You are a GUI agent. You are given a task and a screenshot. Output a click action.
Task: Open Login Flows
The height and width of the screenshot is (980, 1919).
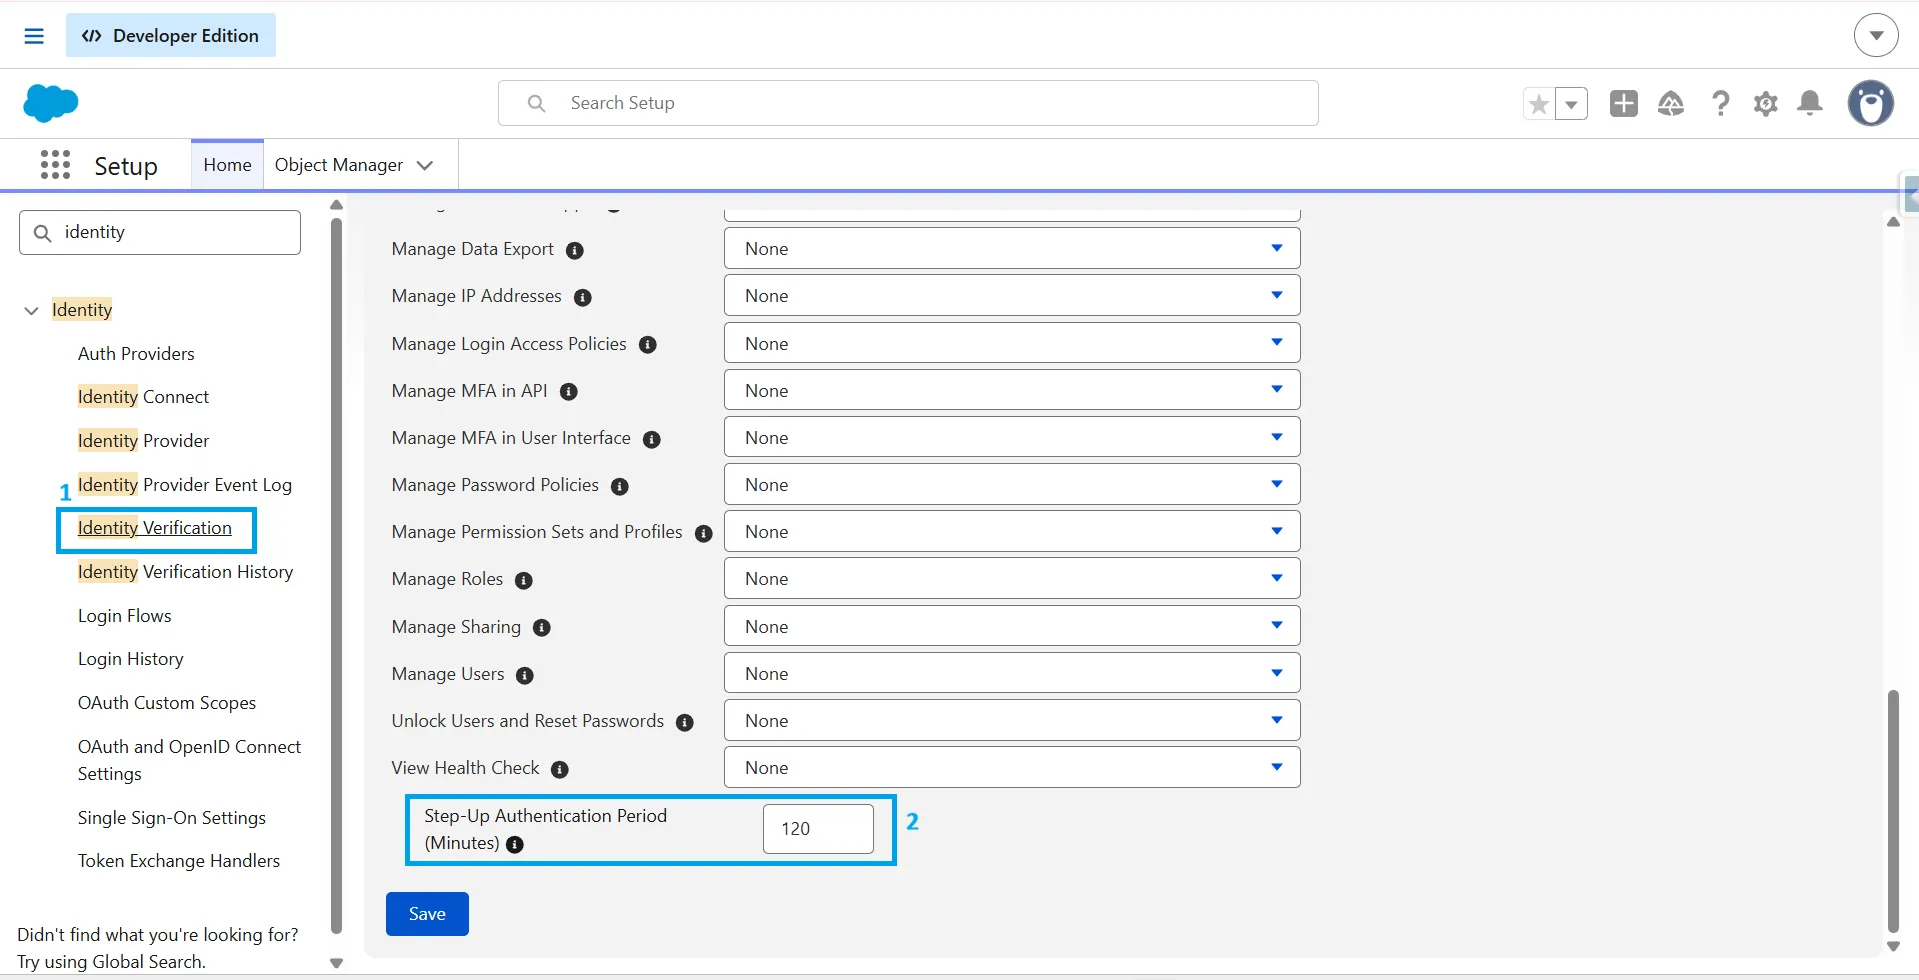(125, 616)
